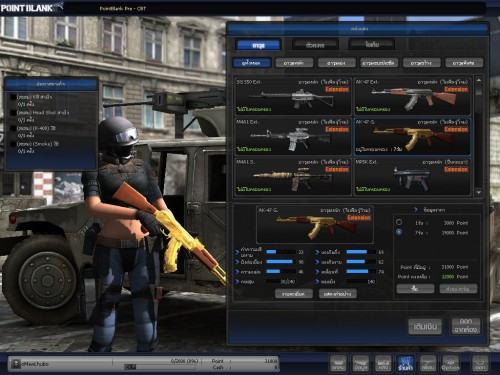The image size is (500, 375).
Task: Click the large top-up button near bottom
Action: click(x=425, y=326)
